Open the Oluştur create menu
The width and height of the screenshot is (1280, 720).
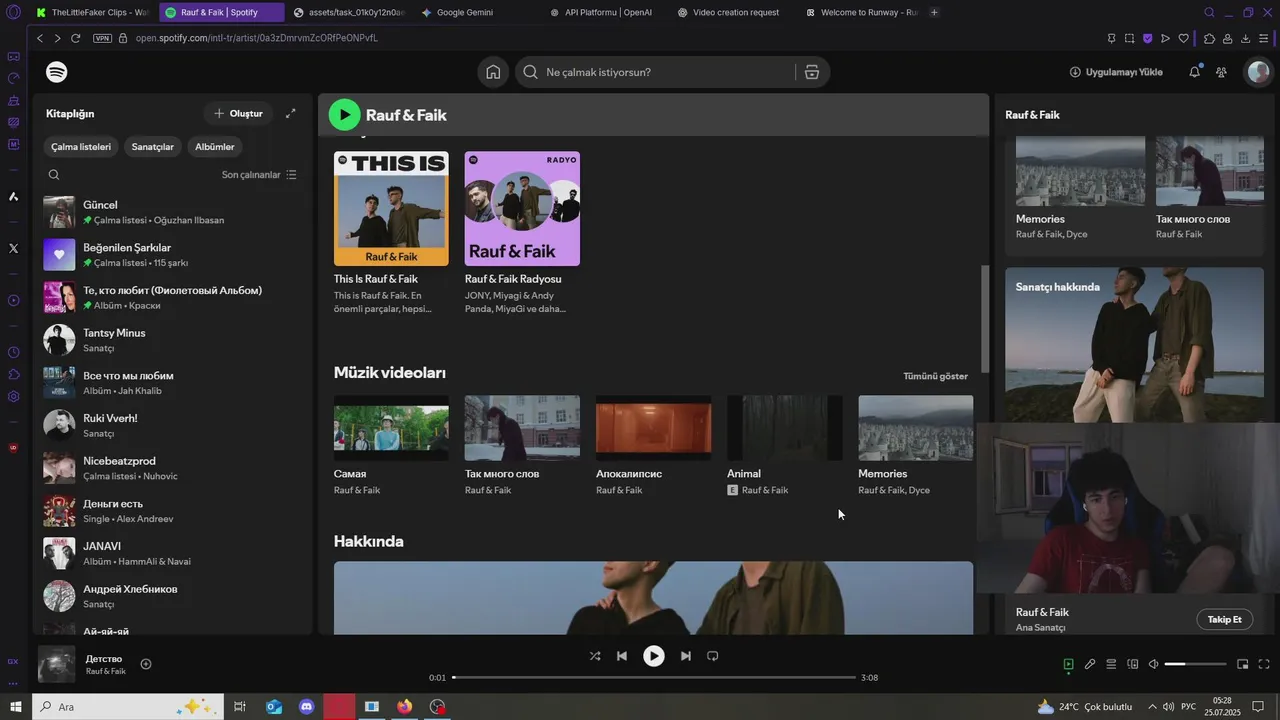238,113
